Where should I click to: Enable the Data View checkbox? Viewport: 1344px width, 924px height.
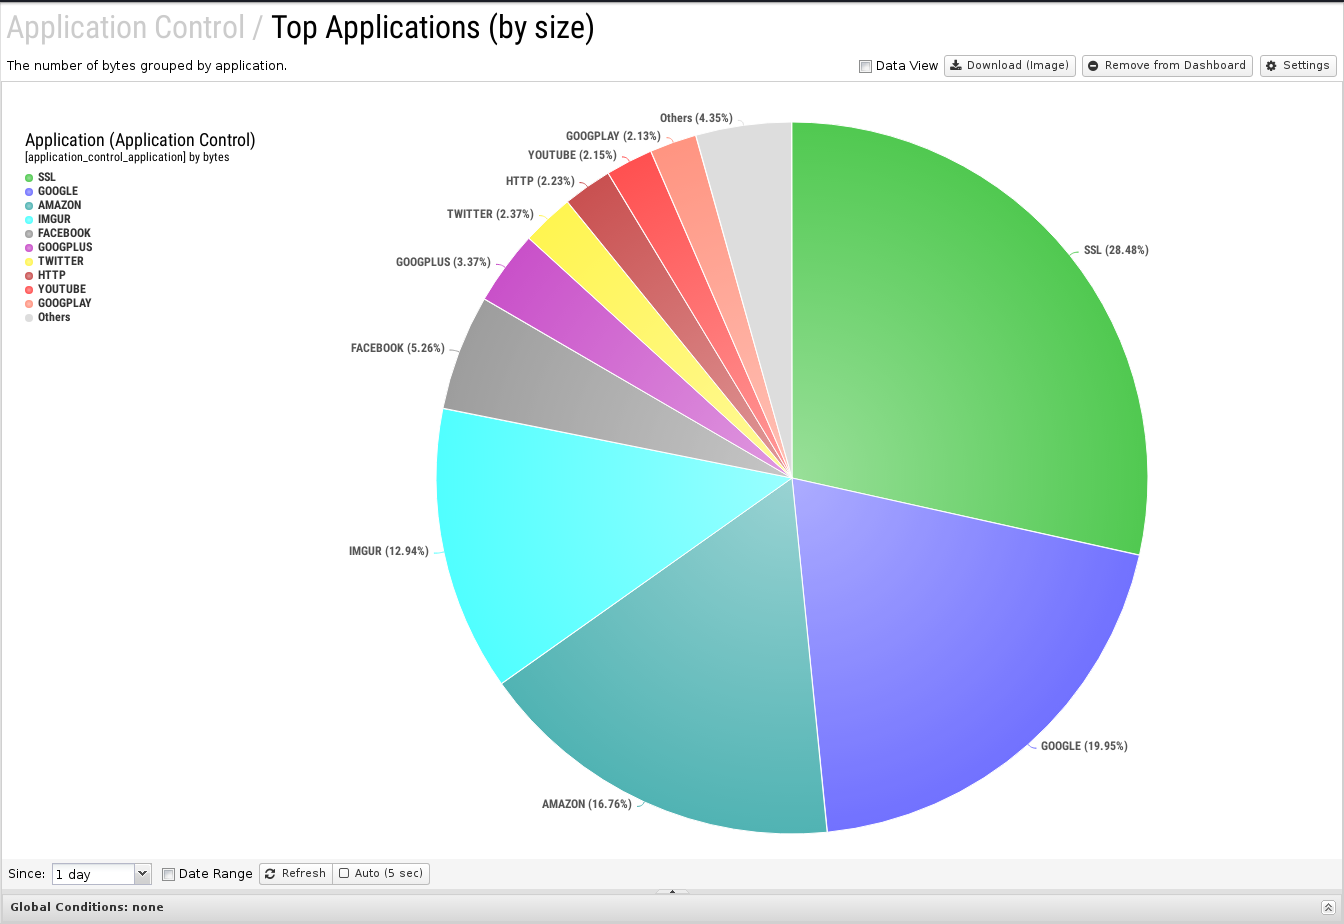[x=865, y=66]
